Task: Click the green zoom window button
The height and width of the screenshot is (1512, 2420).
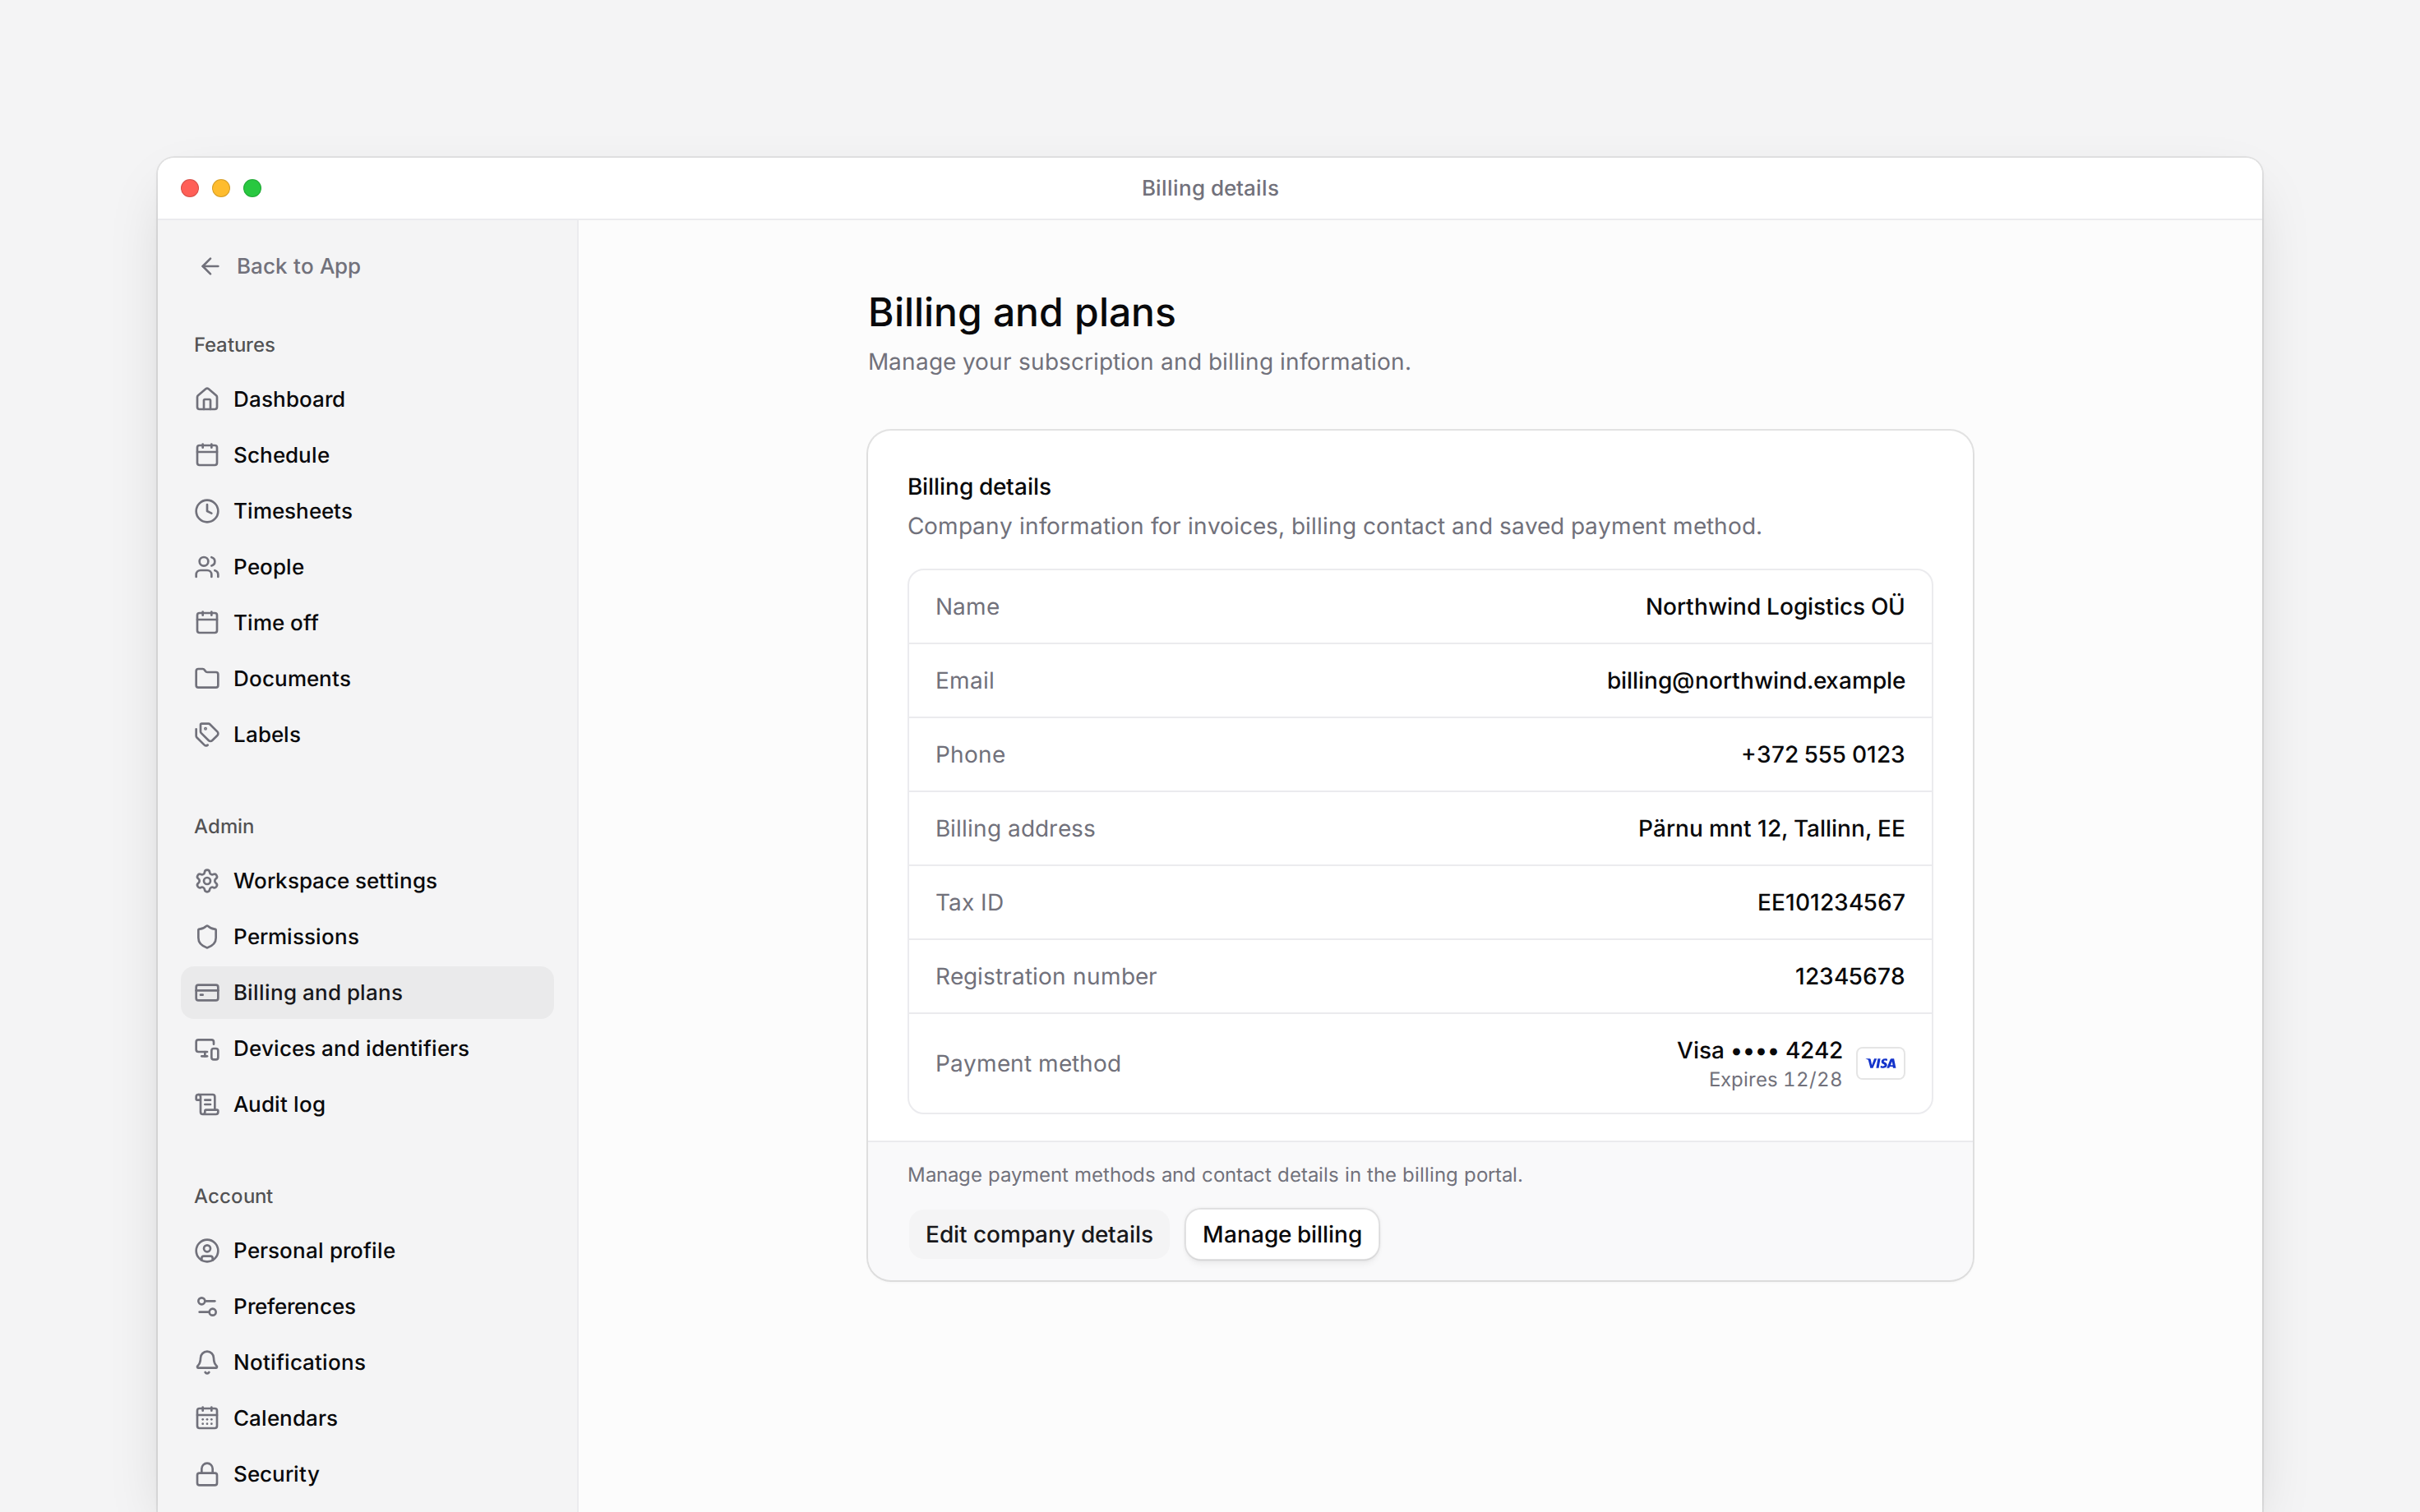Action: pyautogui.click(x=252, y=188)
